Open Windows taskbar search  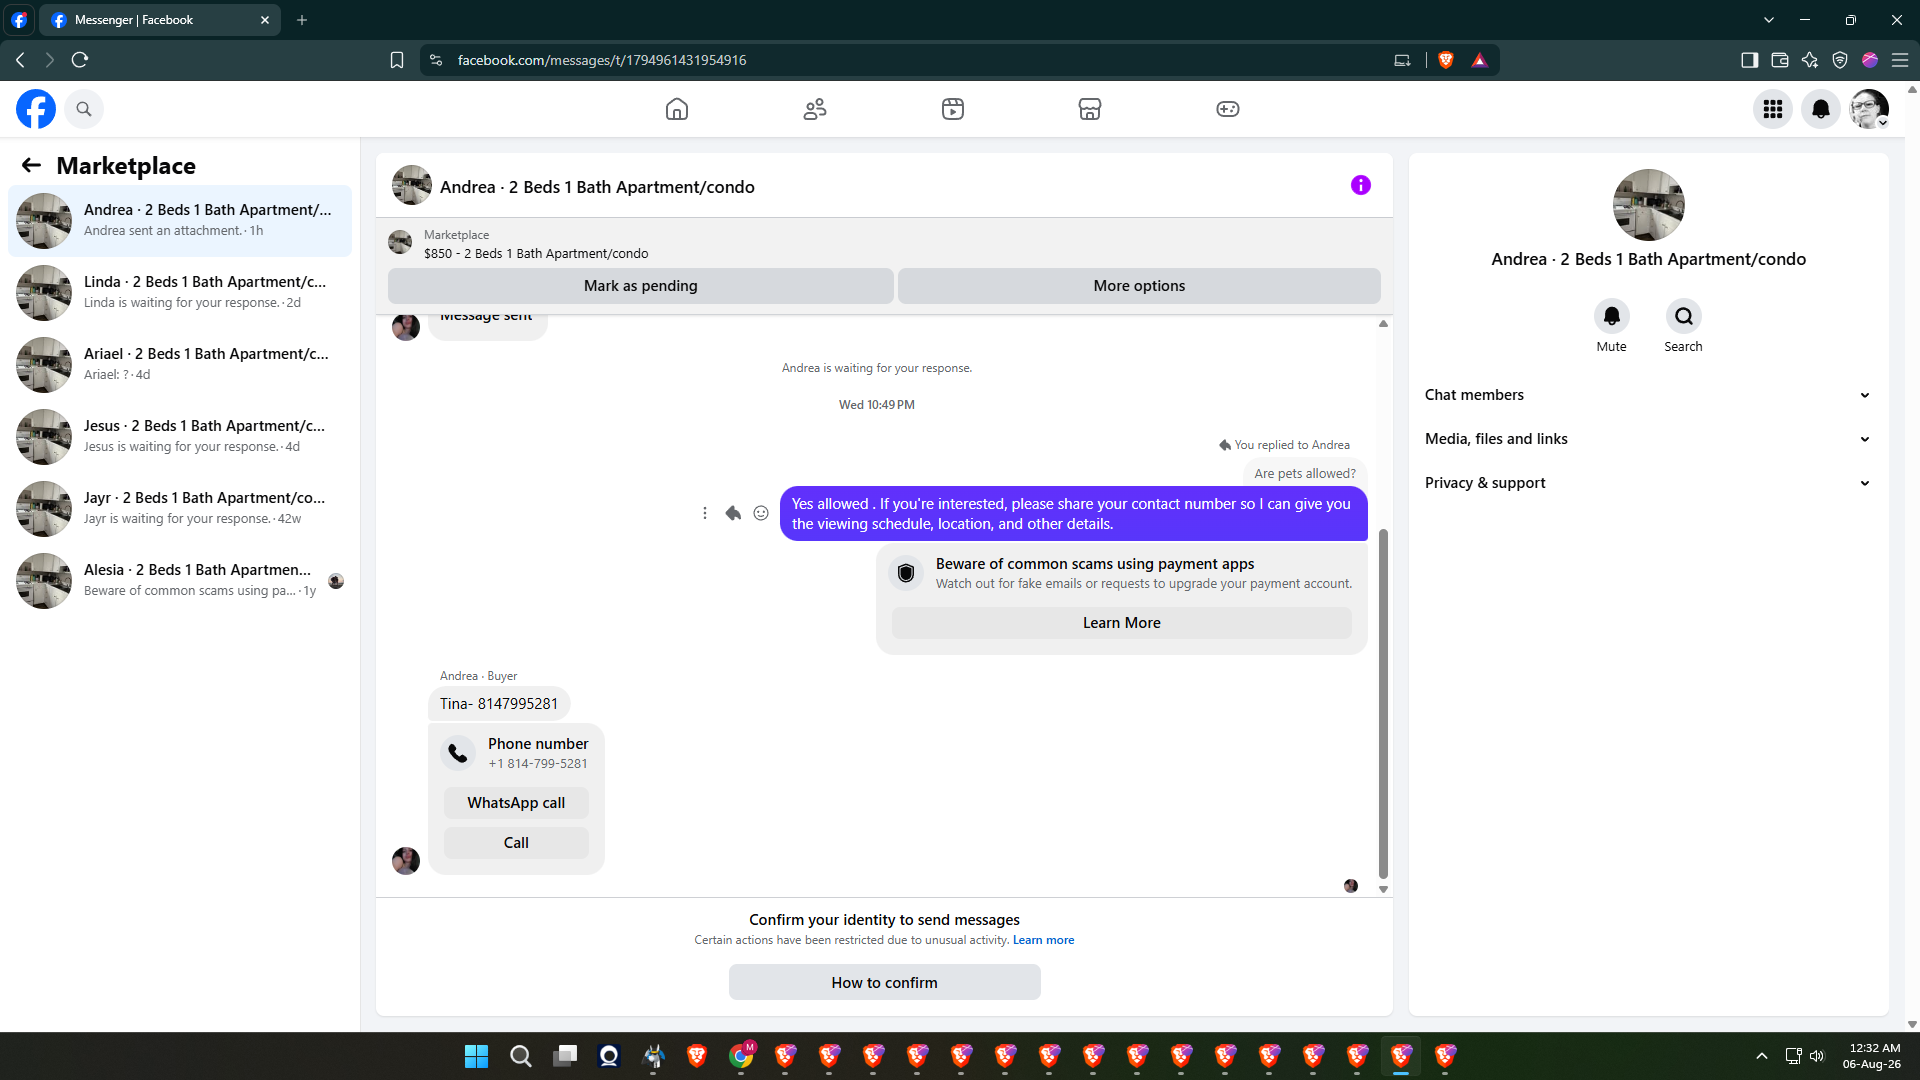click(x=521, y=1056)
